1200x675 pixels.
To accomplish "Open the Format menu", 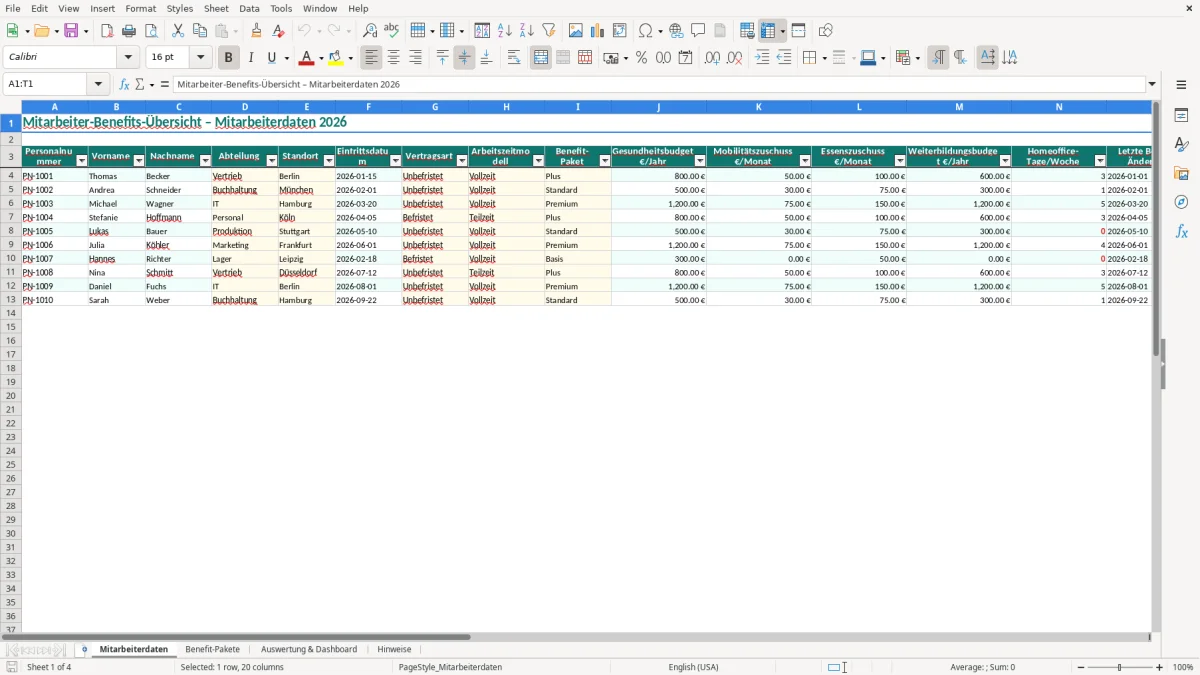I will point(140,8).
